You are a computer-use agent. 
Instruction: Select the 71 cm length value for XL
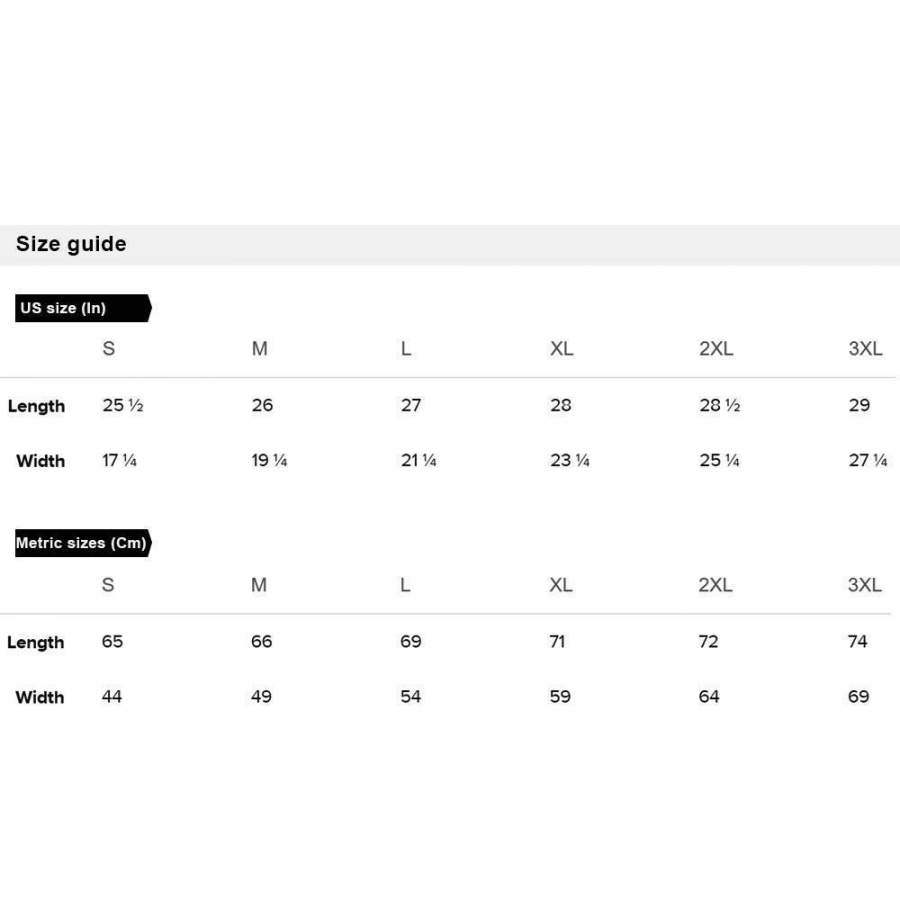(558, 642)
